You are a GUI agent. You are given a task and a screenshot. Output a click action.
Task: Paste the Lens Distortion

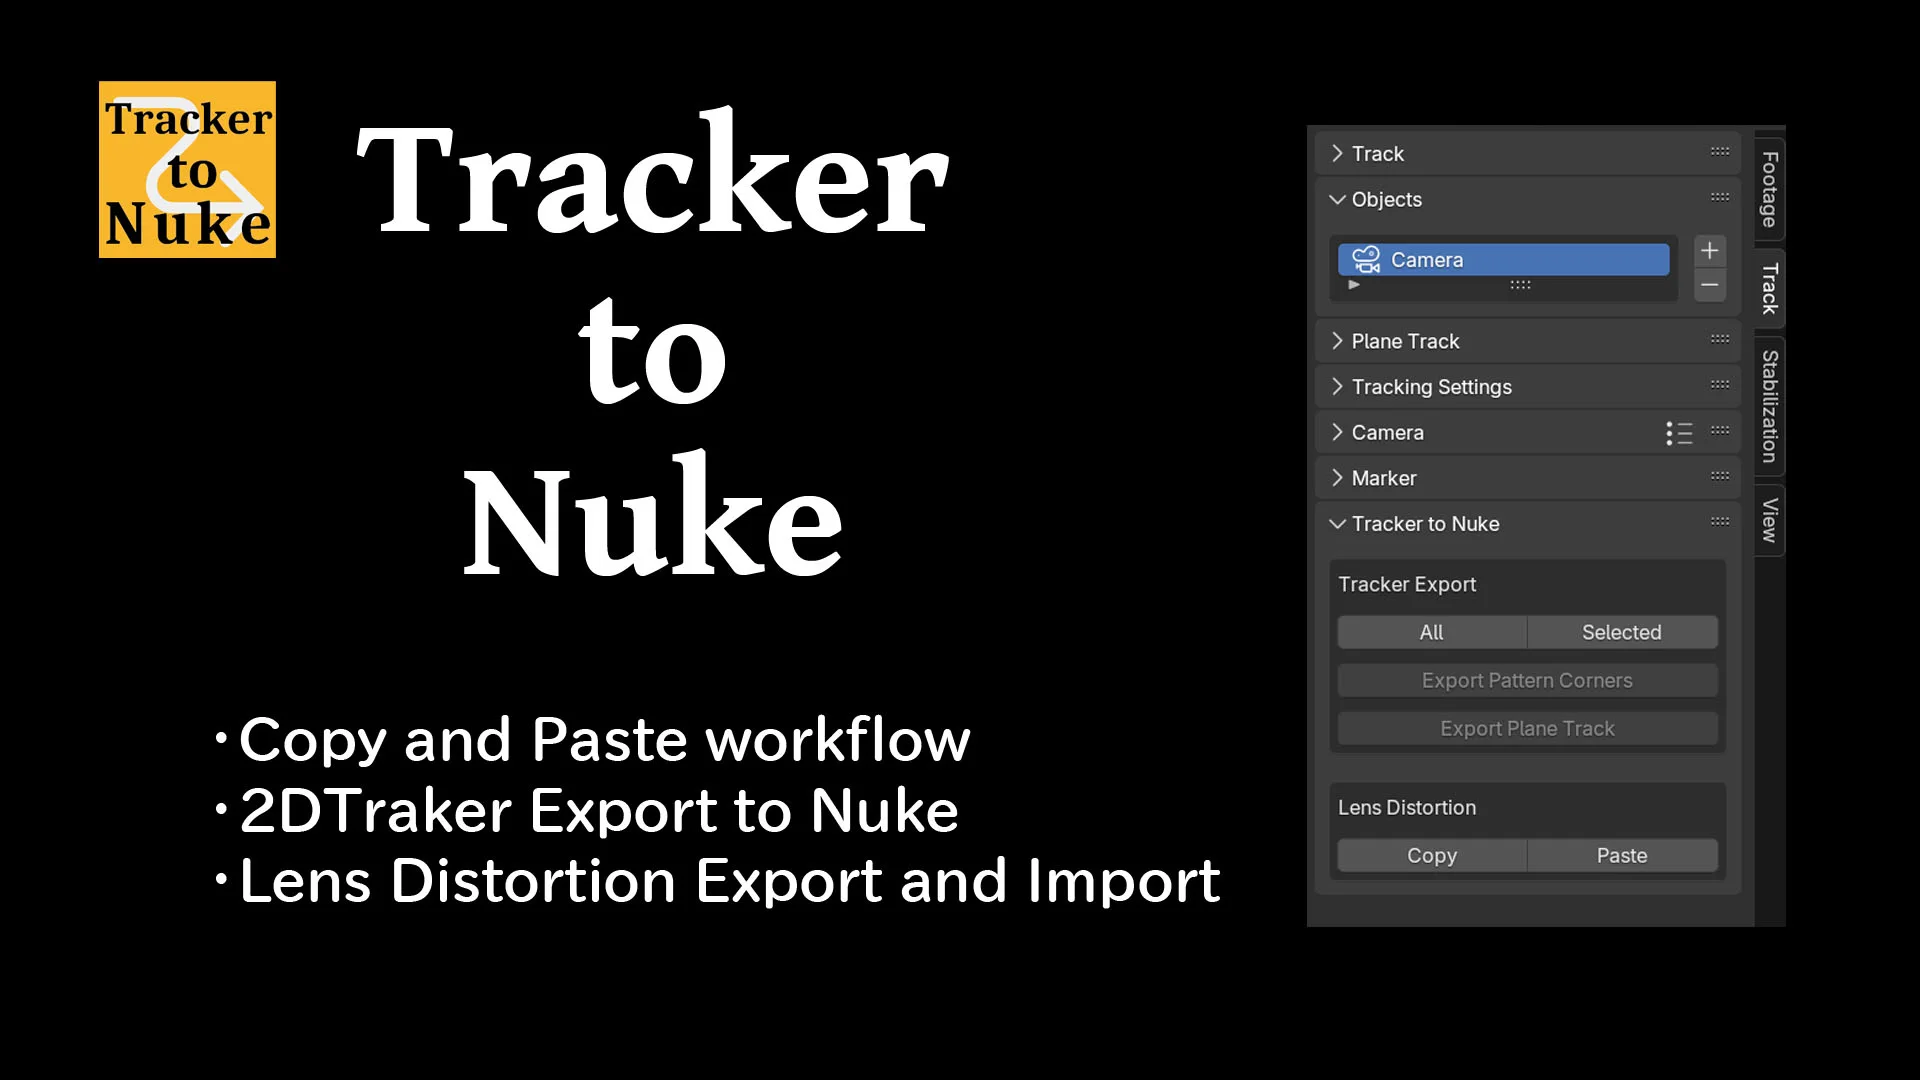tap(1622, 856)
